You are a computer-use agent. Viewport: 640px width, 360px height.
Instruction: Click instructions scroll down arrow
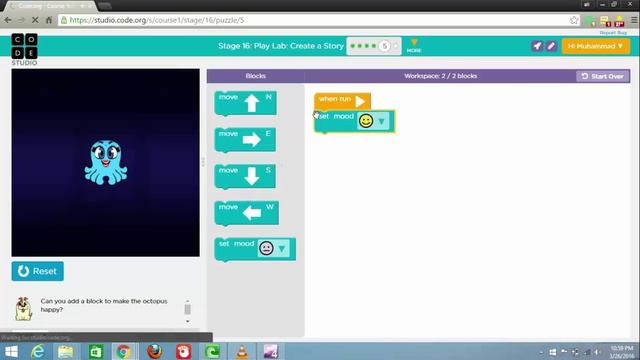[187, 322]
